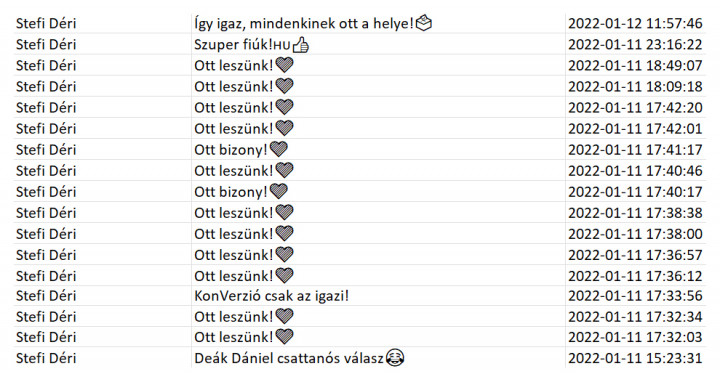This screenshot has width=720, height=382.
Task: Select timestamp 2022-01-11 17:33:56
Action: [x=635, y=296]
